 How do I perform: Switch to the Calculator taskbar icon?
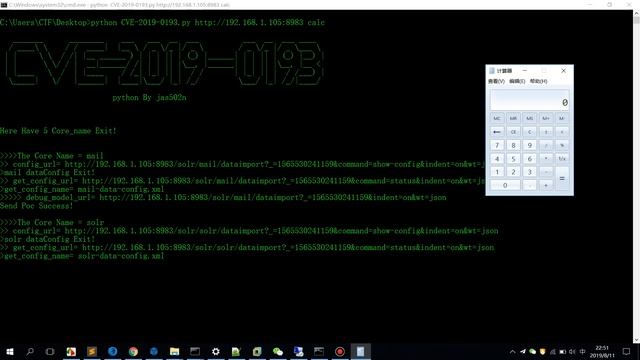pyautogui.click(x=360, y=351)
